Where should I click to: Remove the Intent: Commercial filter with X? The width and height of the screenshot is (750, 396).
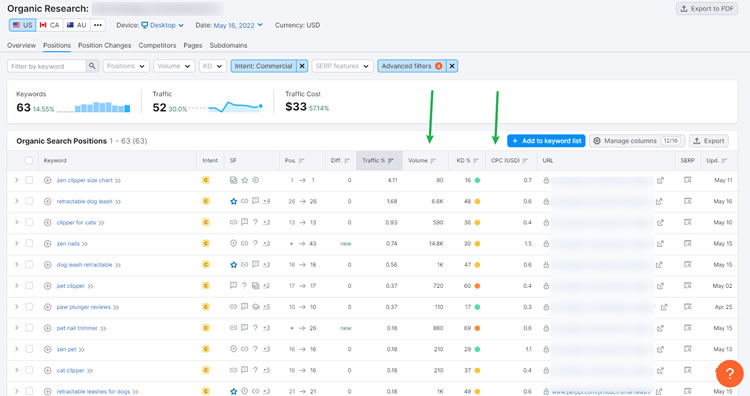coord(302,66)
